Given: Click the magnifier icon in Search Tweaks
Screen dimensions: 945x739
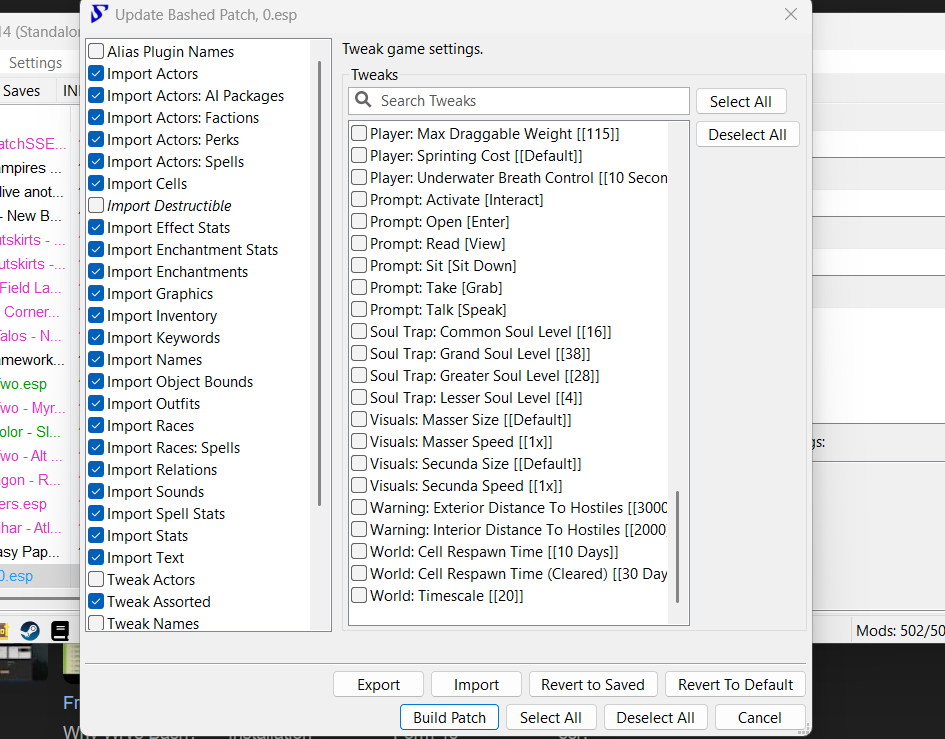Looking at the screenshot, I should coord(363,99).
